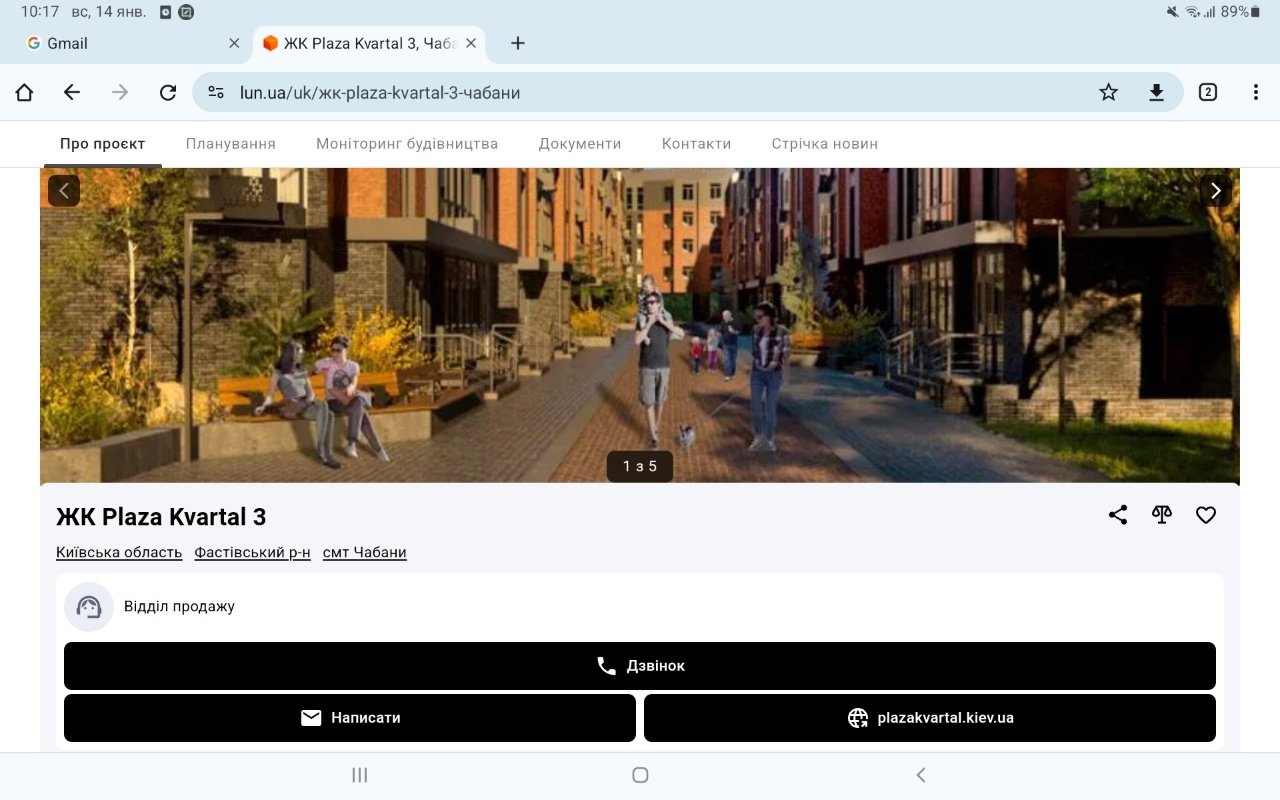The width and height of the screenshot is (1280, 800).
Task: Open browser downloads icon
Action: 1156,92
